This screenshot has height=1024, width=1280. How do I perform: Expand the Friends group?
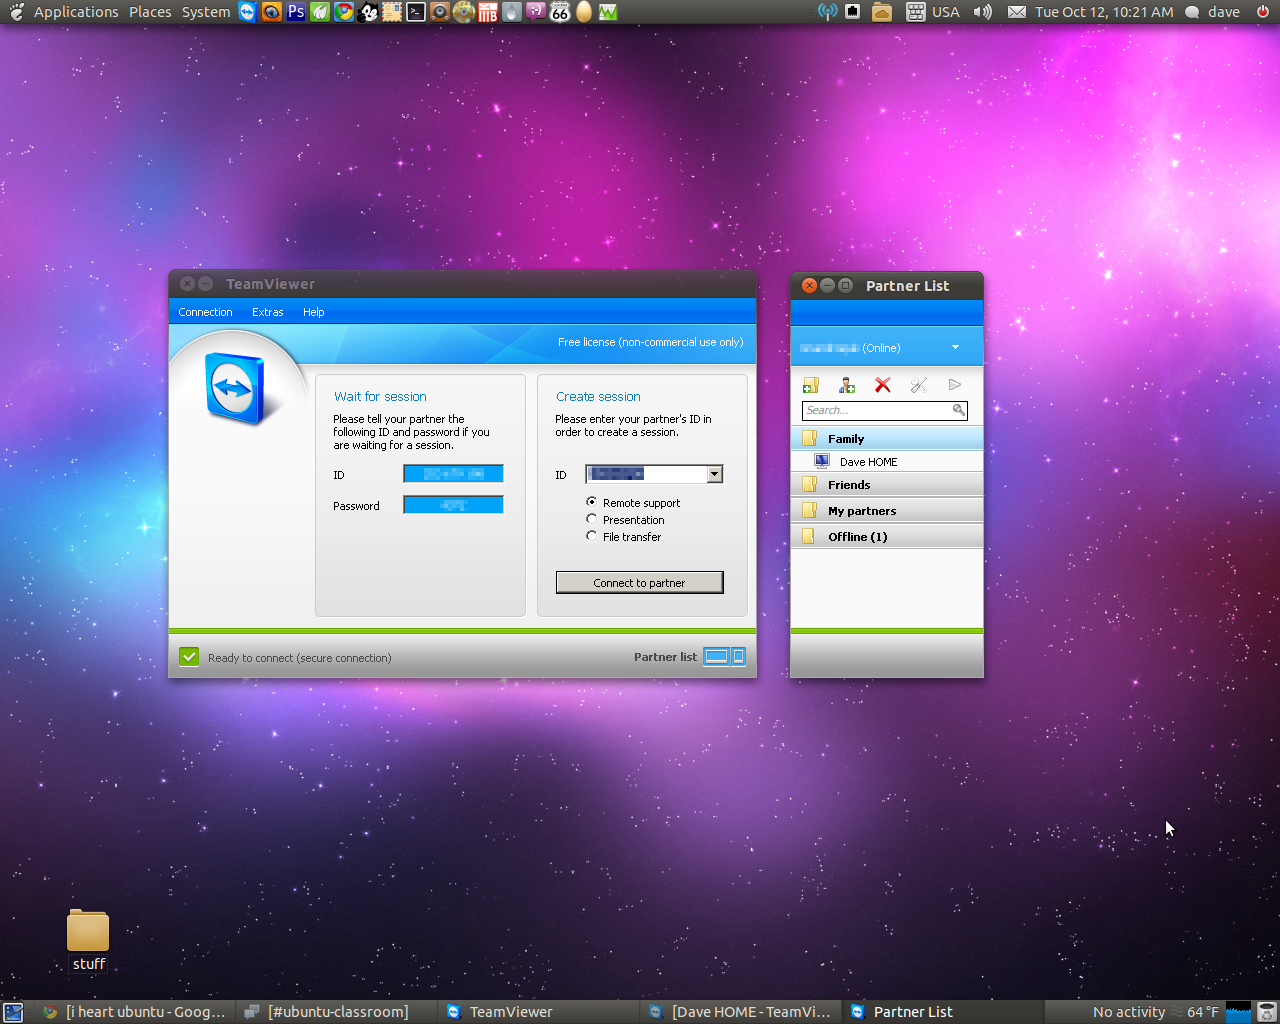[x=886, y=484]
